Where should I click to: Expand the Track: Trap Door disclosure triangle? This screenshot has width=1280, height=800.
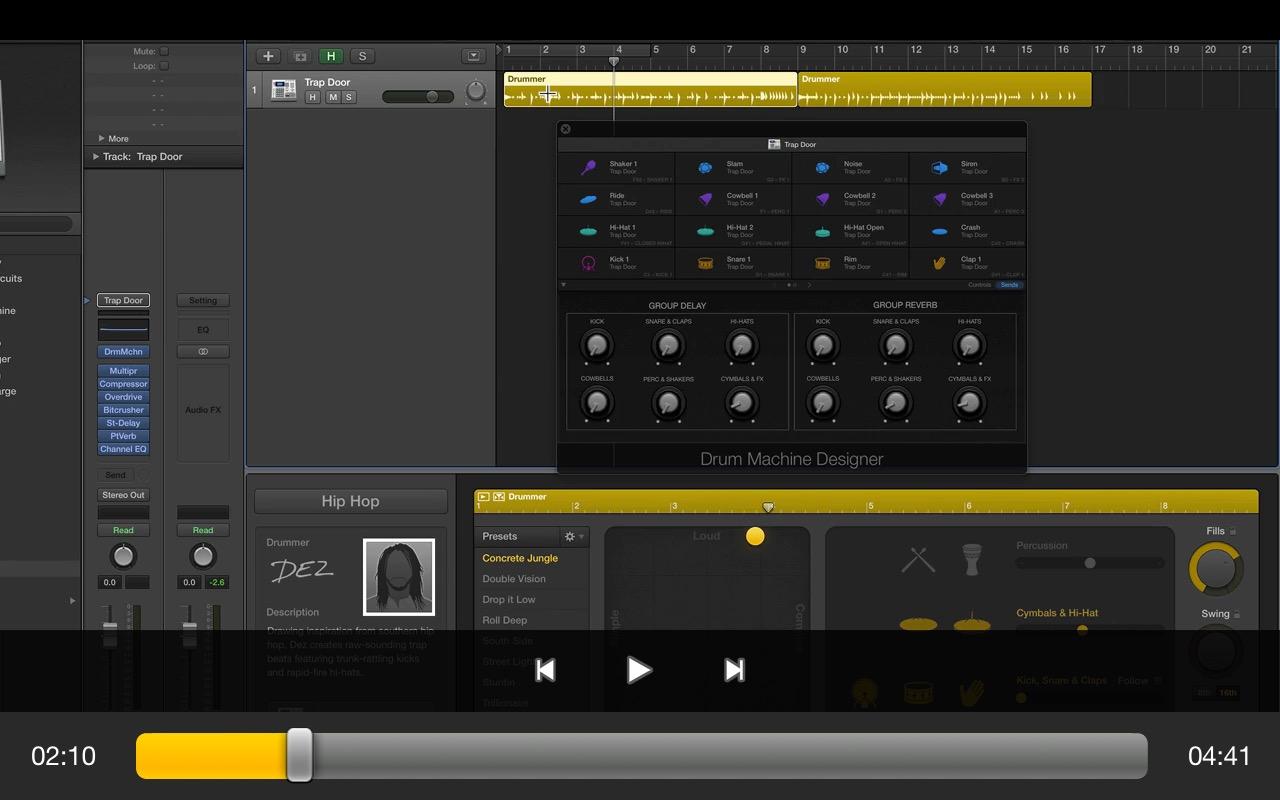coord(96,157)
